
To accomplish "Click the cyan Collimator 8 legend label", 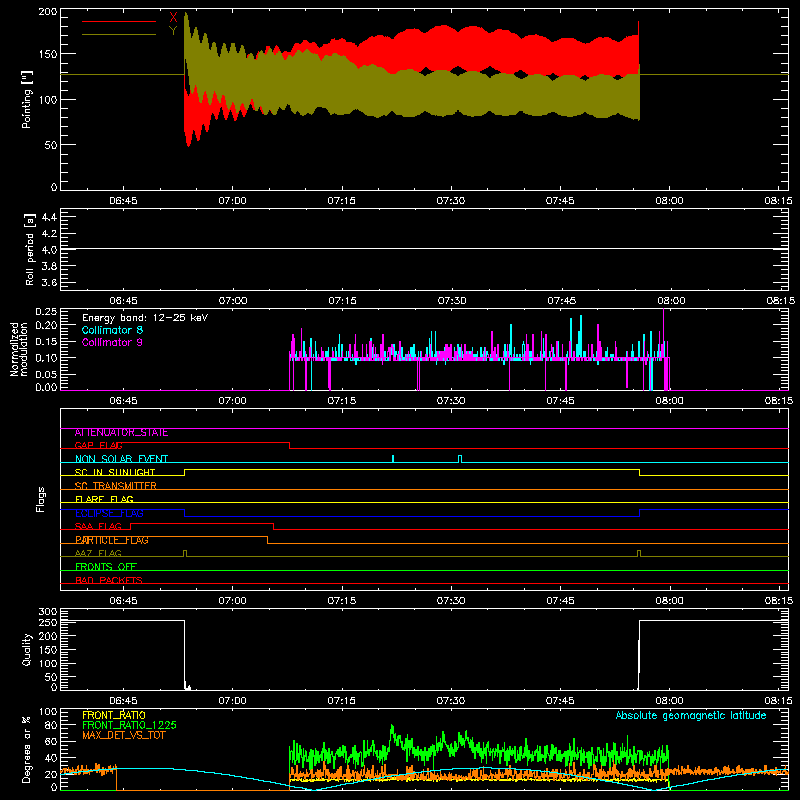I will click(112, 330).
